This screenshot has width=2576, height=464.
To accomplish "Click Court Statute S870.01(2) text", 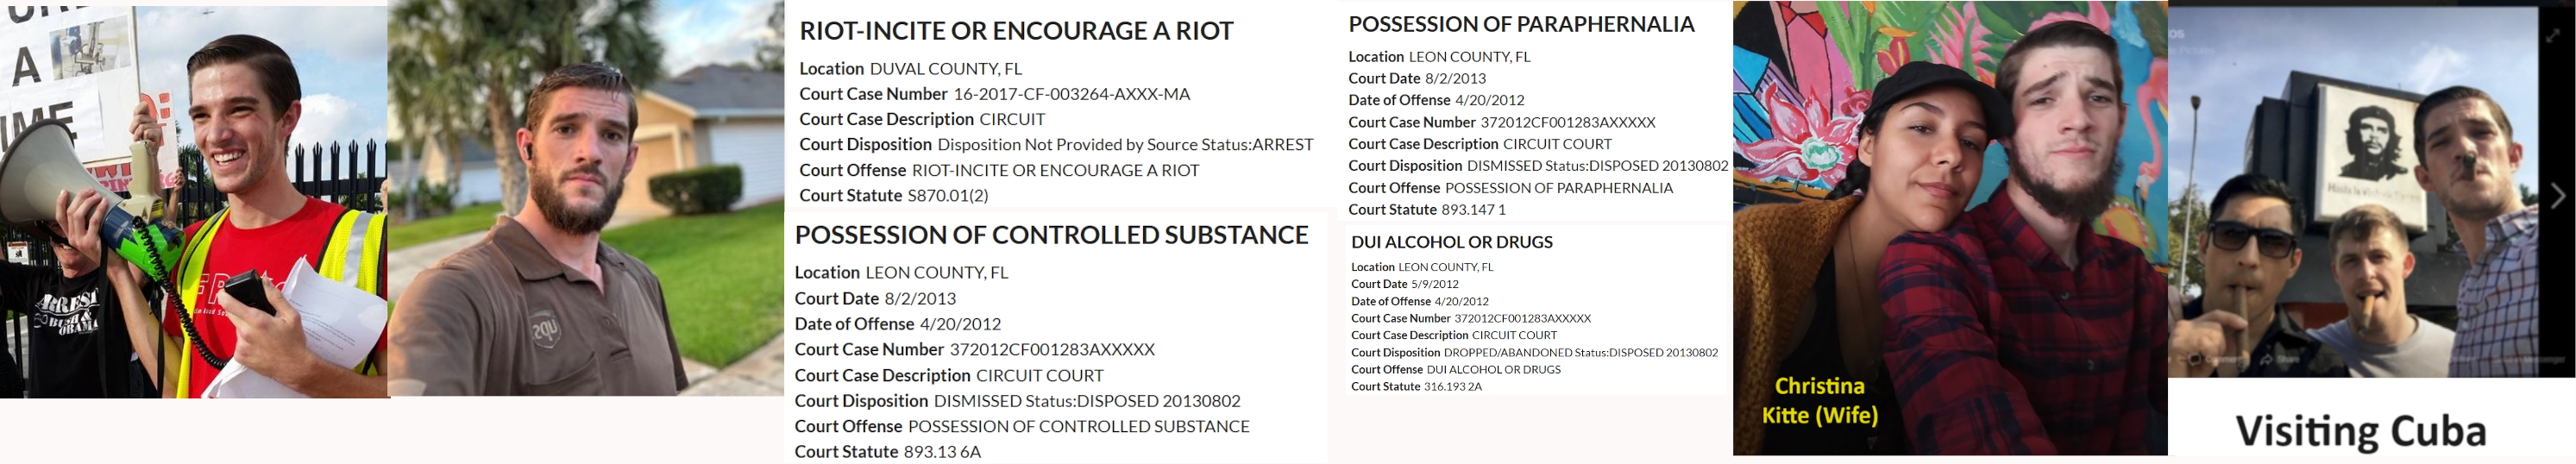I will pyautogui.click(x=947, y=196).
